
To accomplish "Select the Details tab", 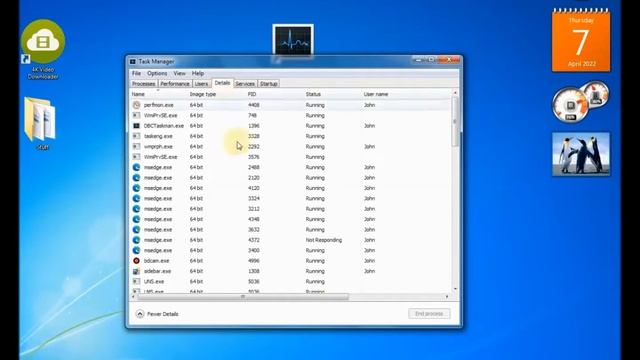I will (x=222, y=83).
